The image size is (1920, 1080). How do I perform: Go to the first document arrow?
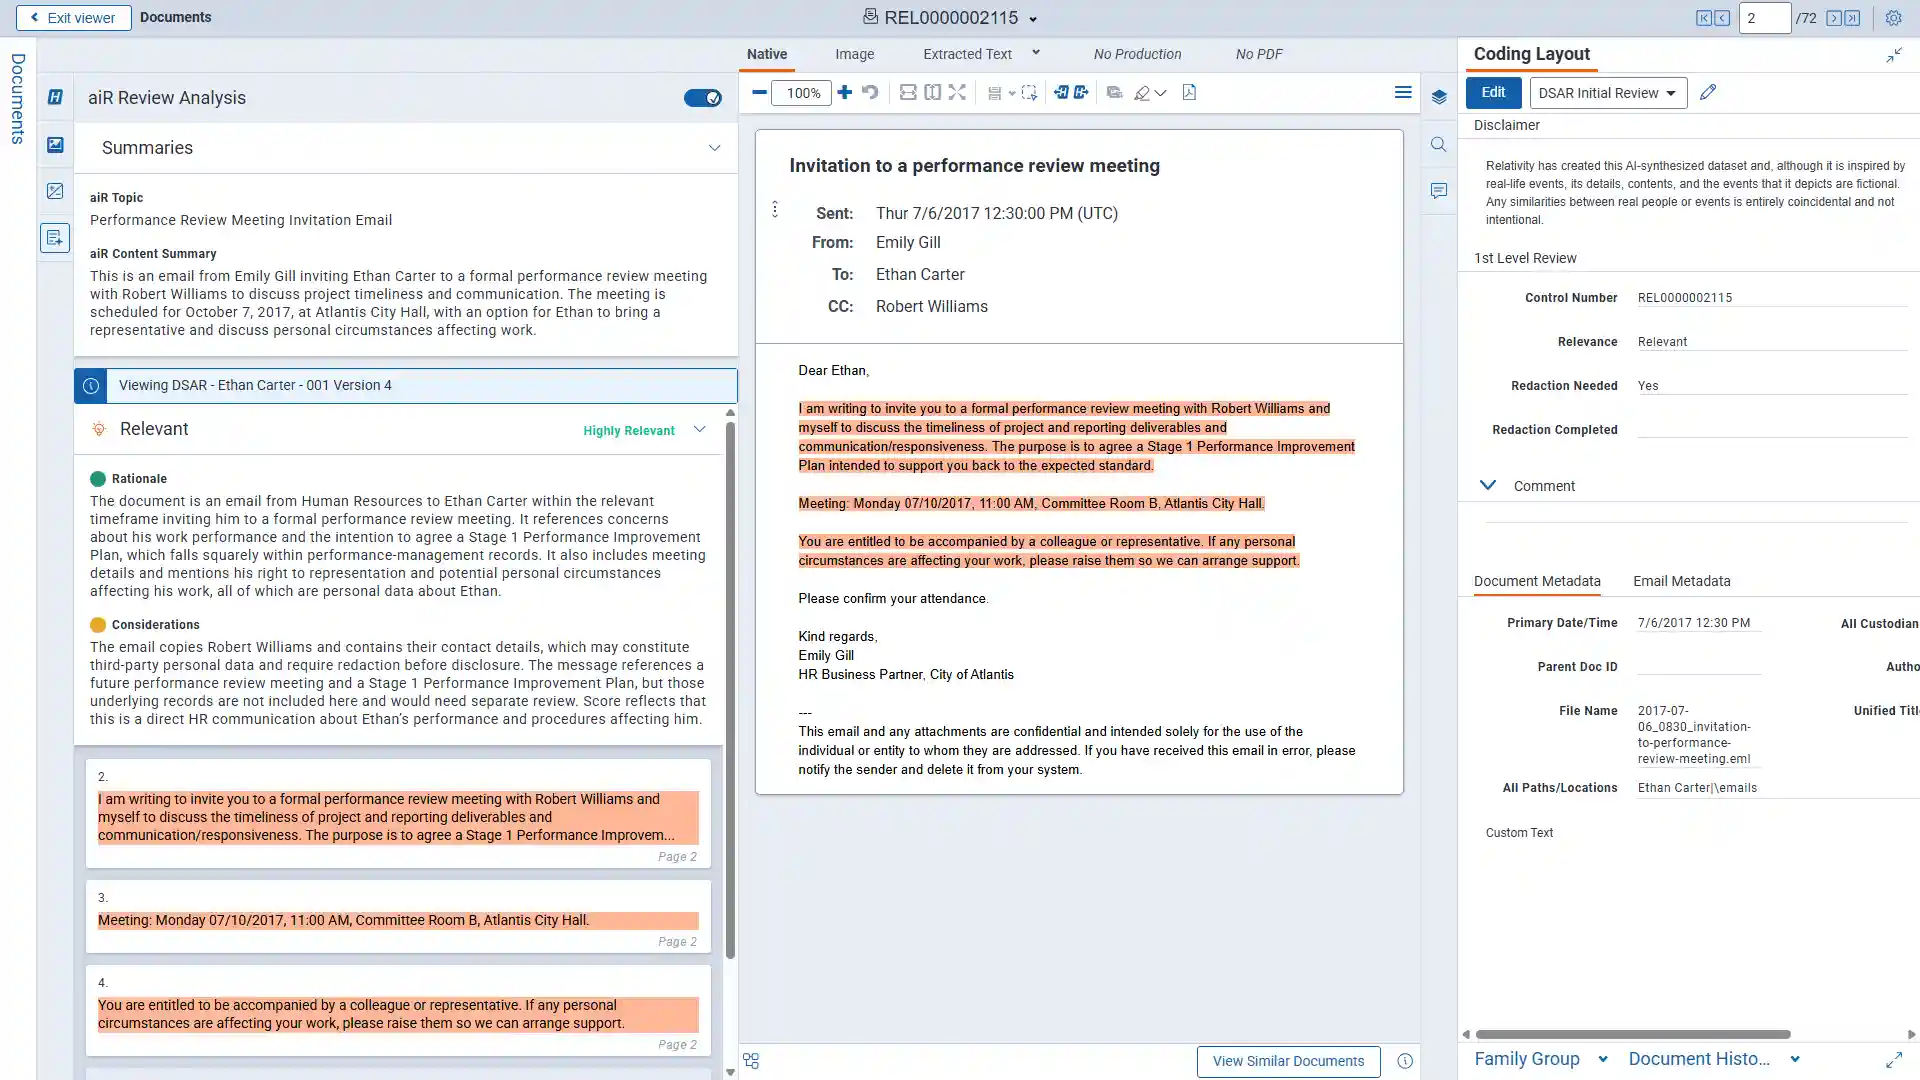click(x=1704, y=18)
